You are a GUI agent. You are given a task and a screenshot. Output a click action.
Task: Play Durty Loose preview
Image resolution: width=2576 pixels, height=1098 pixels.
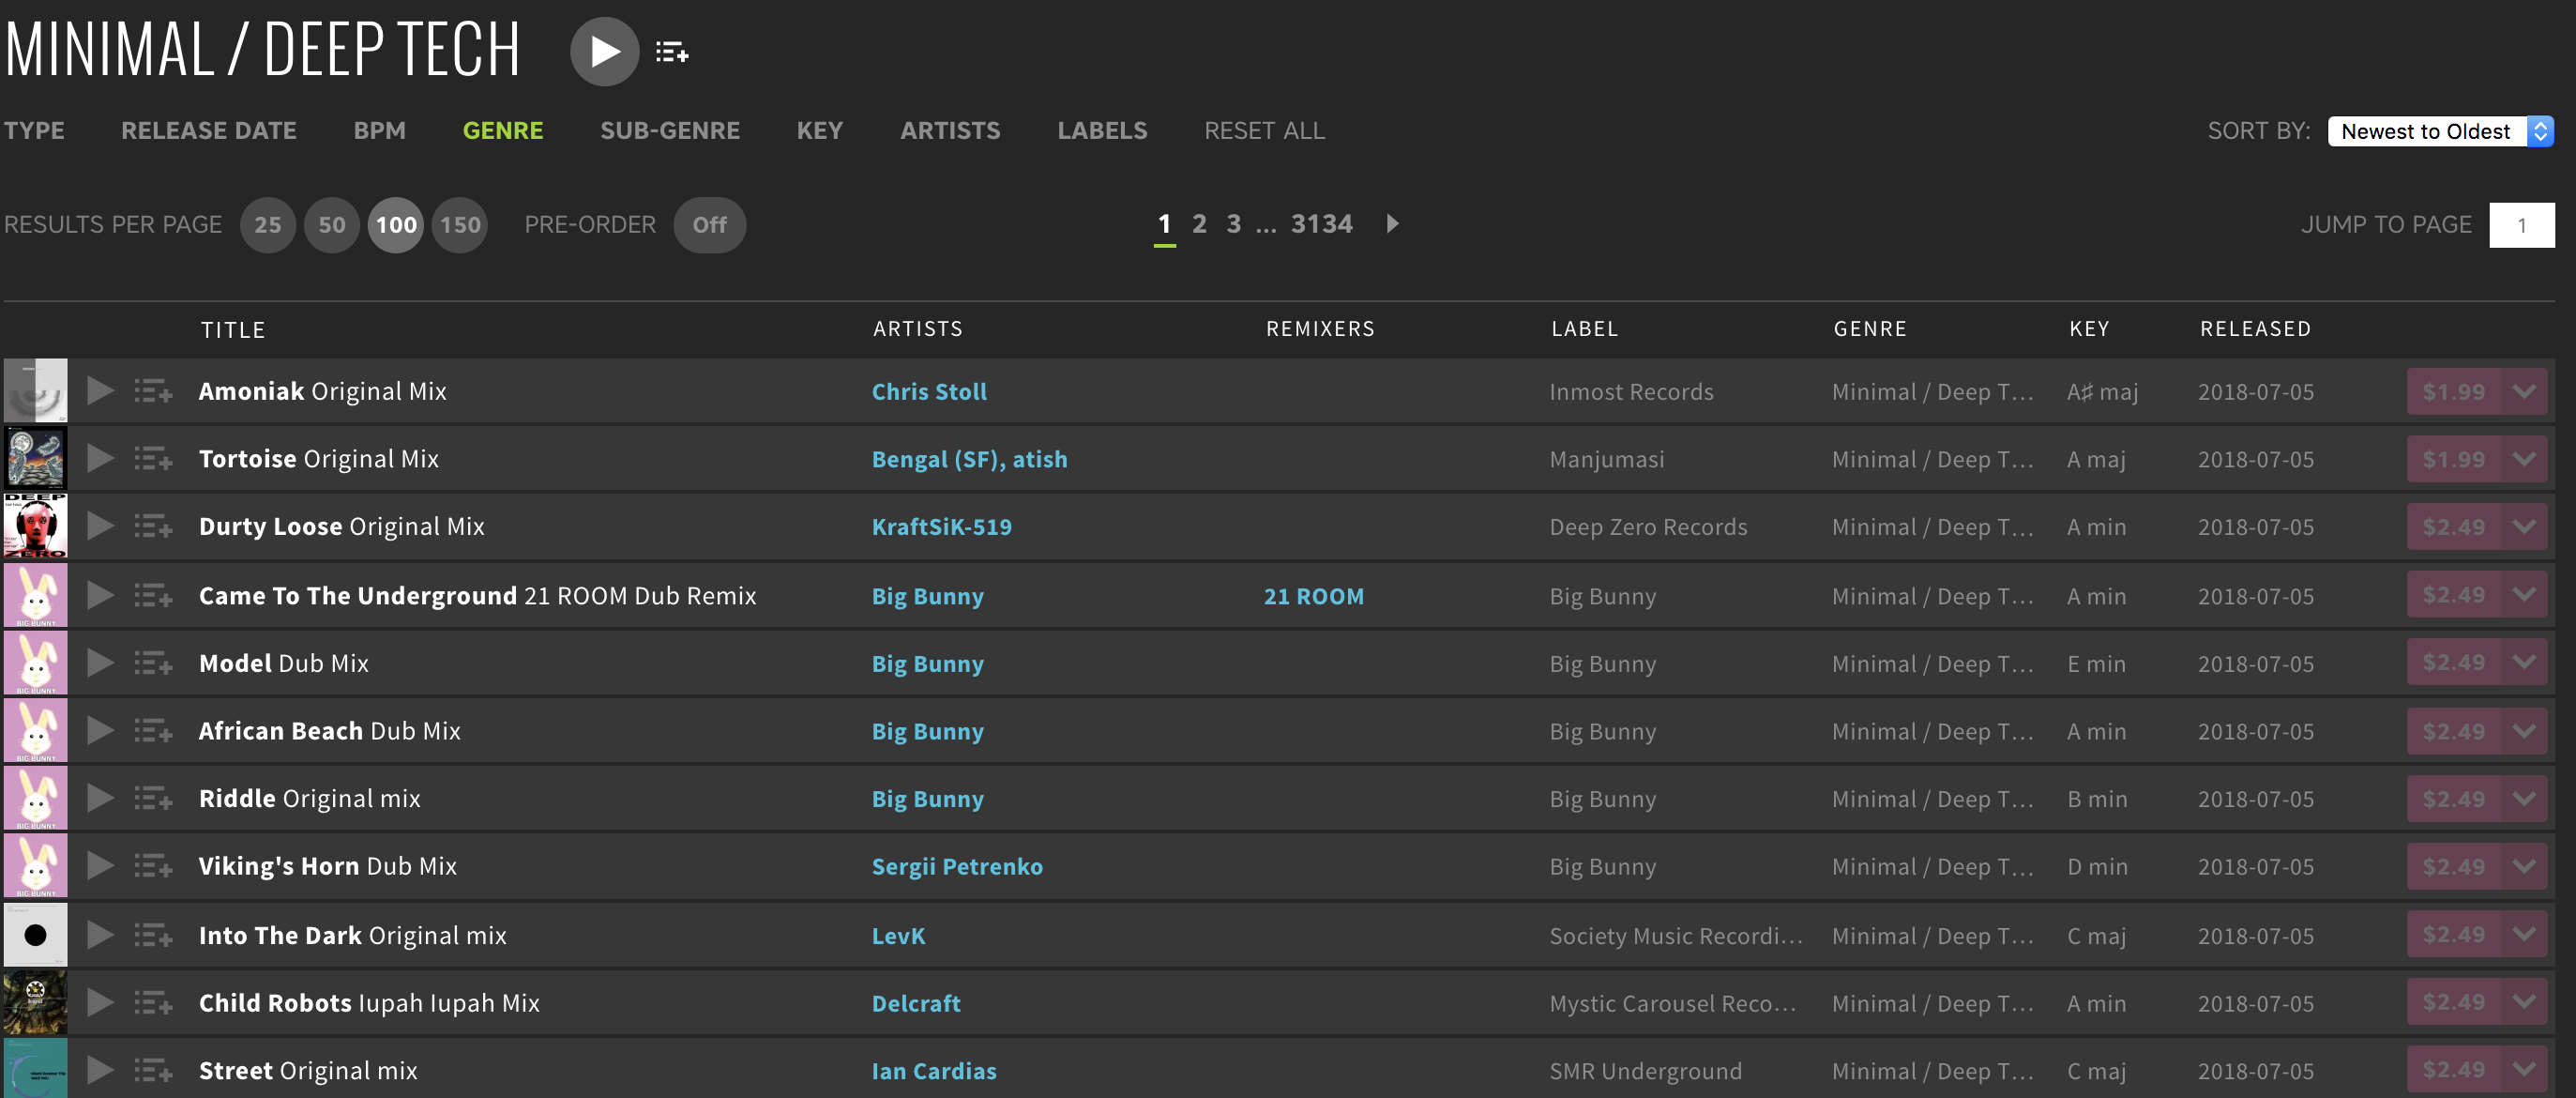tap(100, 526)
